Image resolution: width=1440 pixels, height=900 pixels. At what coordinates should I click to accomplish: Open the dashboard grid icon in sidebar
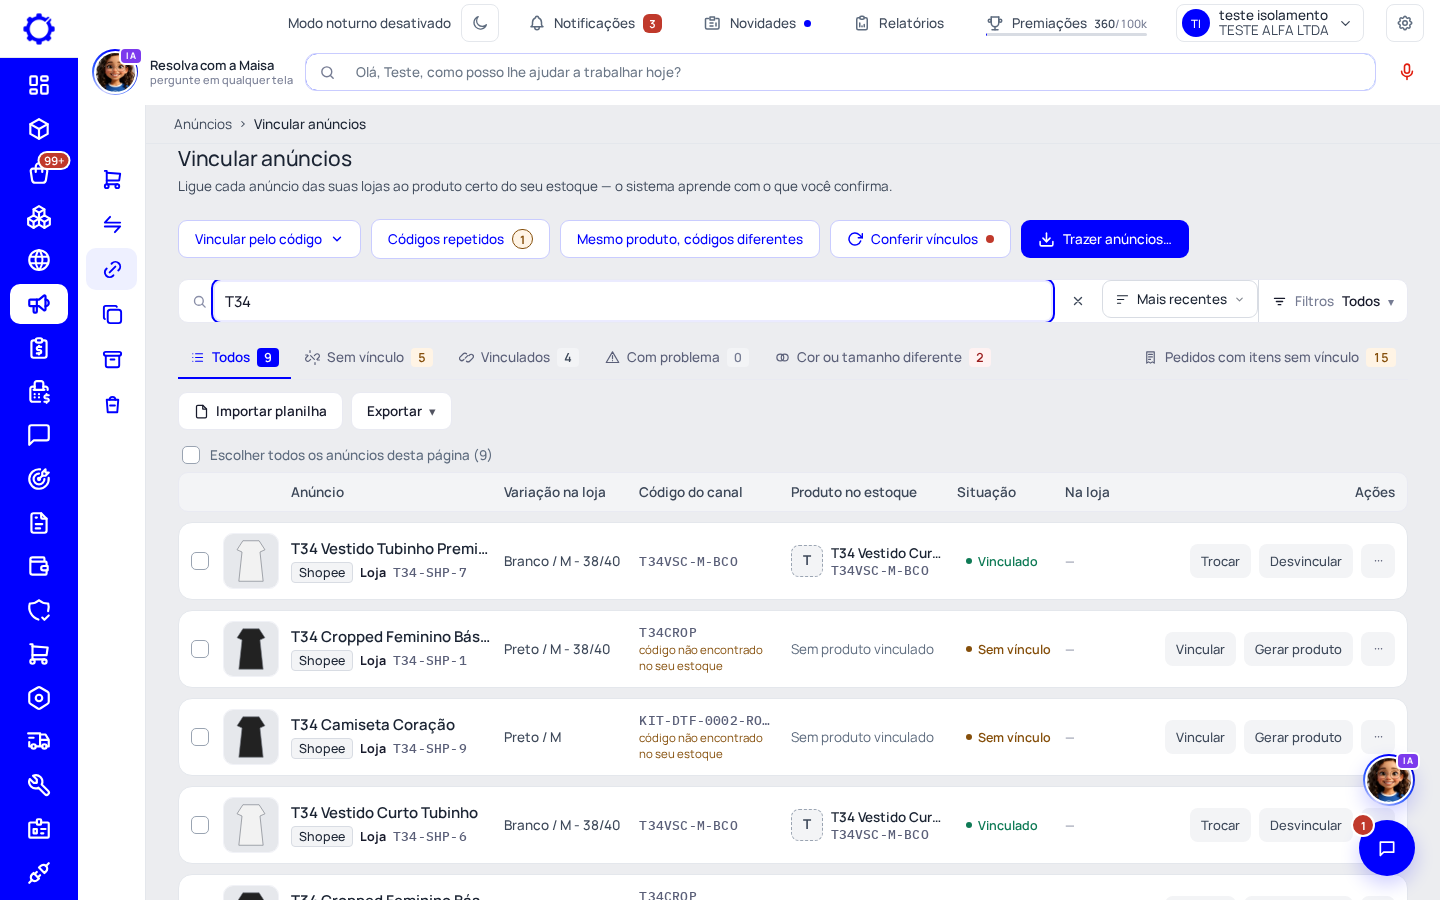(39, 85)
